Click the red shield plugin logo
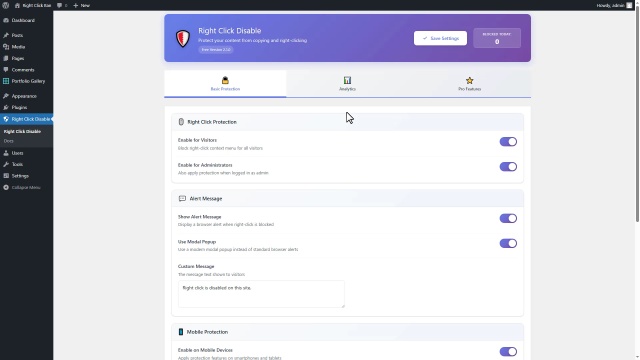Screen dimensions: 640x360 coord(183,38)
